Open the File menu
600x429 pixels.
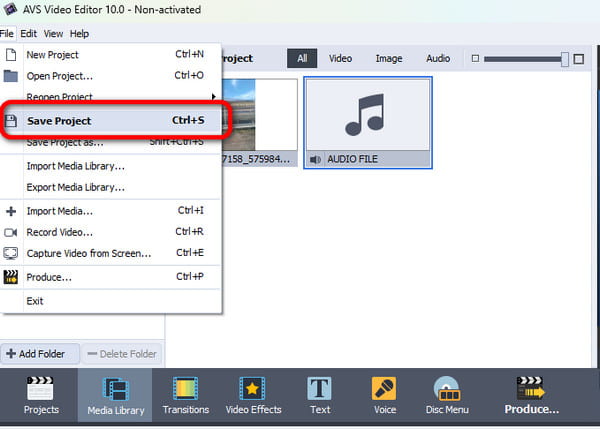[7, 34]
